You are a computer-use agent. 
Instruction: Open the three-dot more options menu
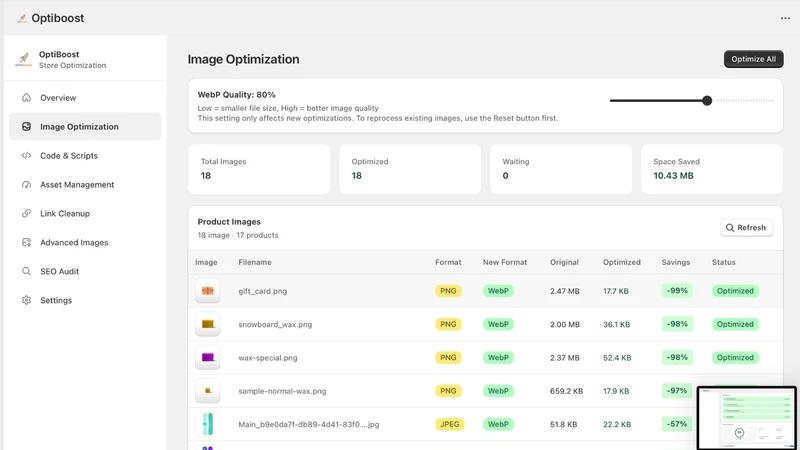point(785,18)
